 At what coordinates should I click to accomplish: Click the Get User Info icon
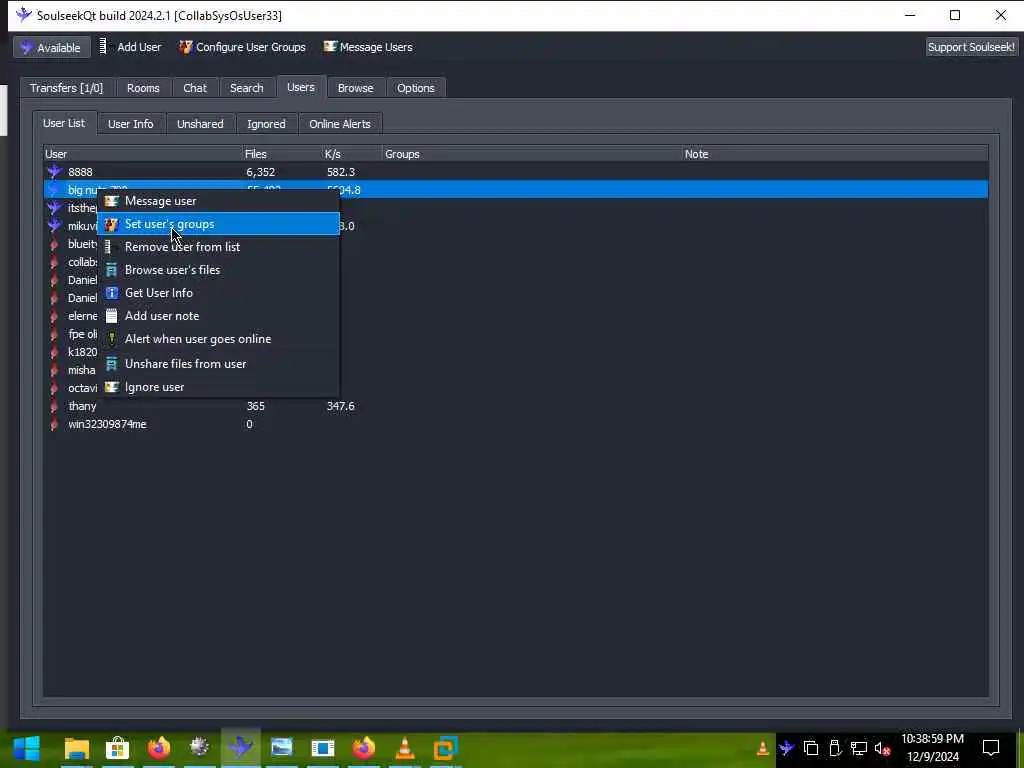pyautogui.click(x=112, y=293)
